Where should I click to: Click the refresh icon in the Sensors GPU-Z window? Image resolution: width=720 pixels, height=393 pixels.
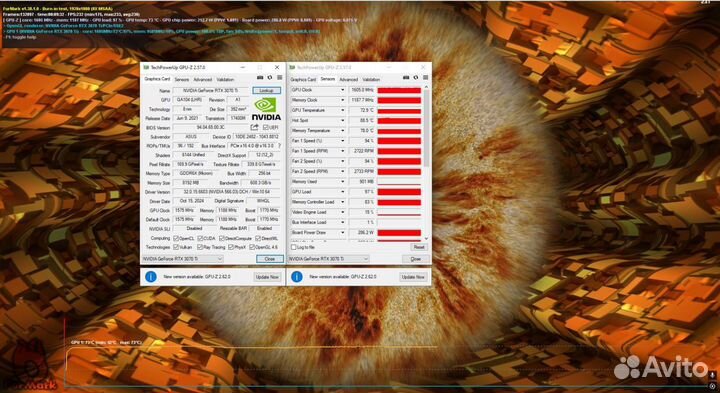coord(416,79)
